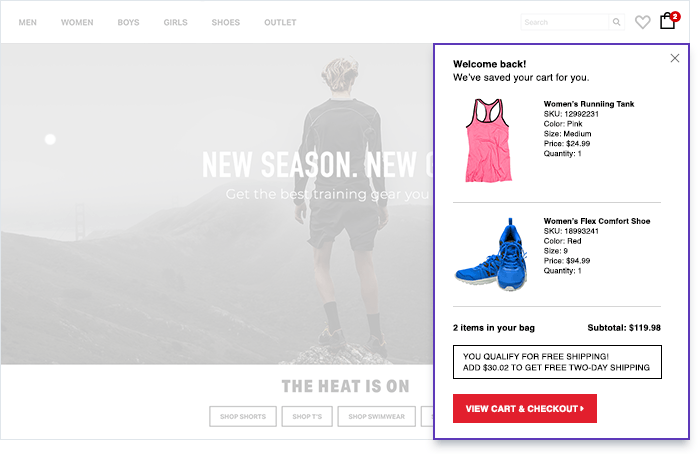
Task: Select the blue comfort shoe thumbnail
Action: (x=491, y=255)
